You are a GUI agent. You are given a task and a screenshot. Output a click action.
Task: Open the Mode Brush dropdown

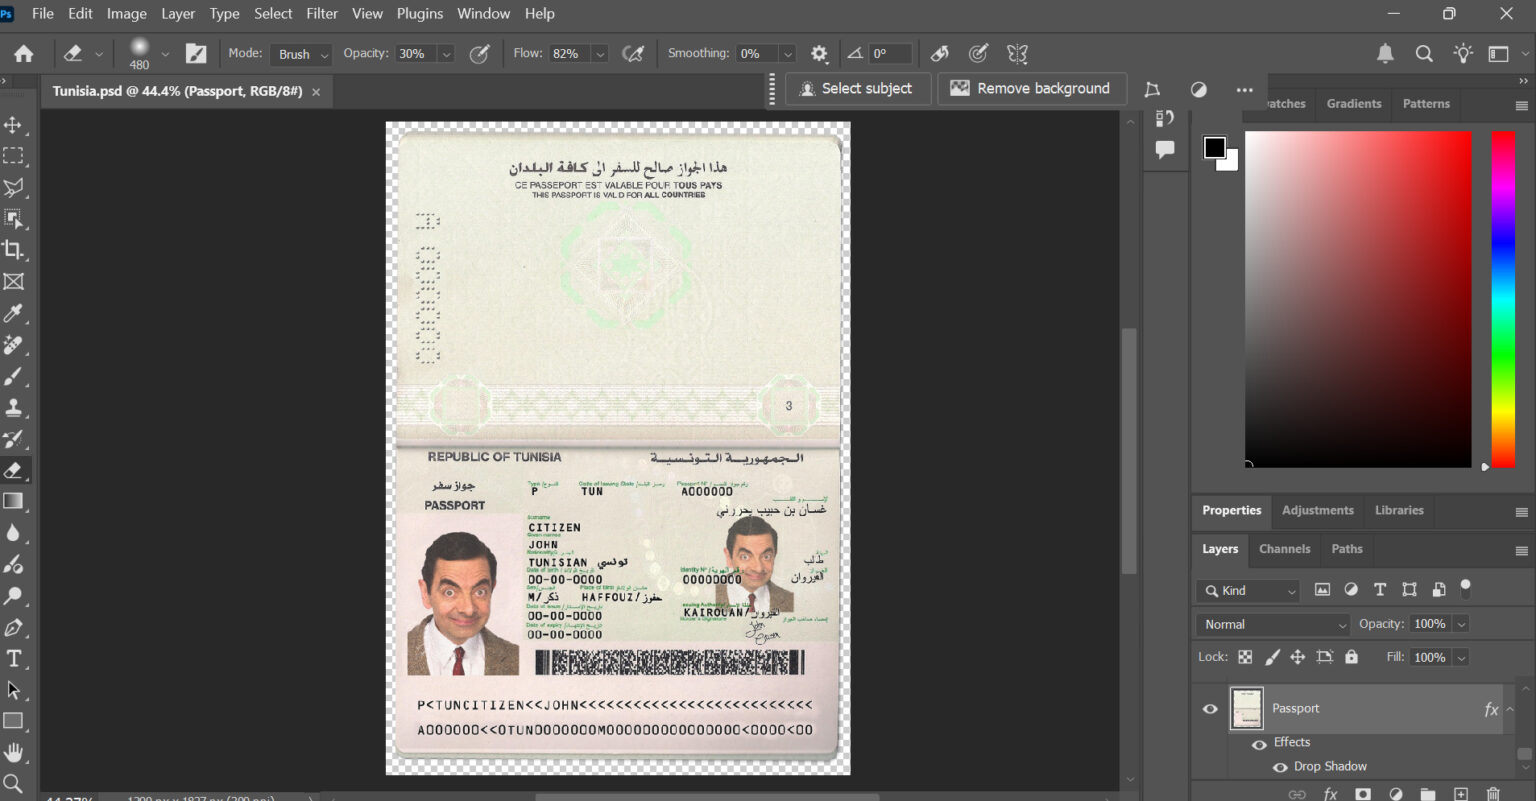pyautogui.click(x=301, y=54)
